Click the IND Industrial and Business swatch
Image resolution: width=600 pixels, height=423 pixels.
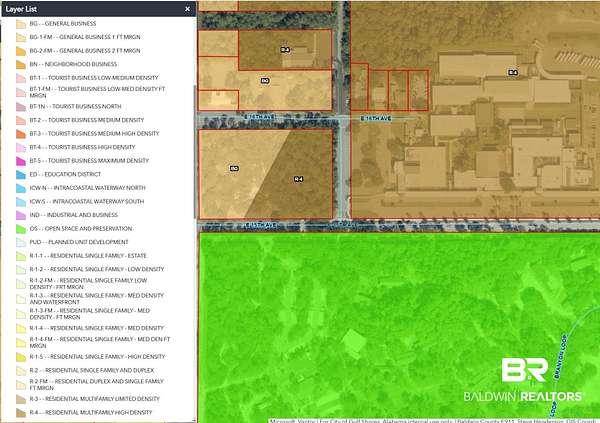click(21, 215)
